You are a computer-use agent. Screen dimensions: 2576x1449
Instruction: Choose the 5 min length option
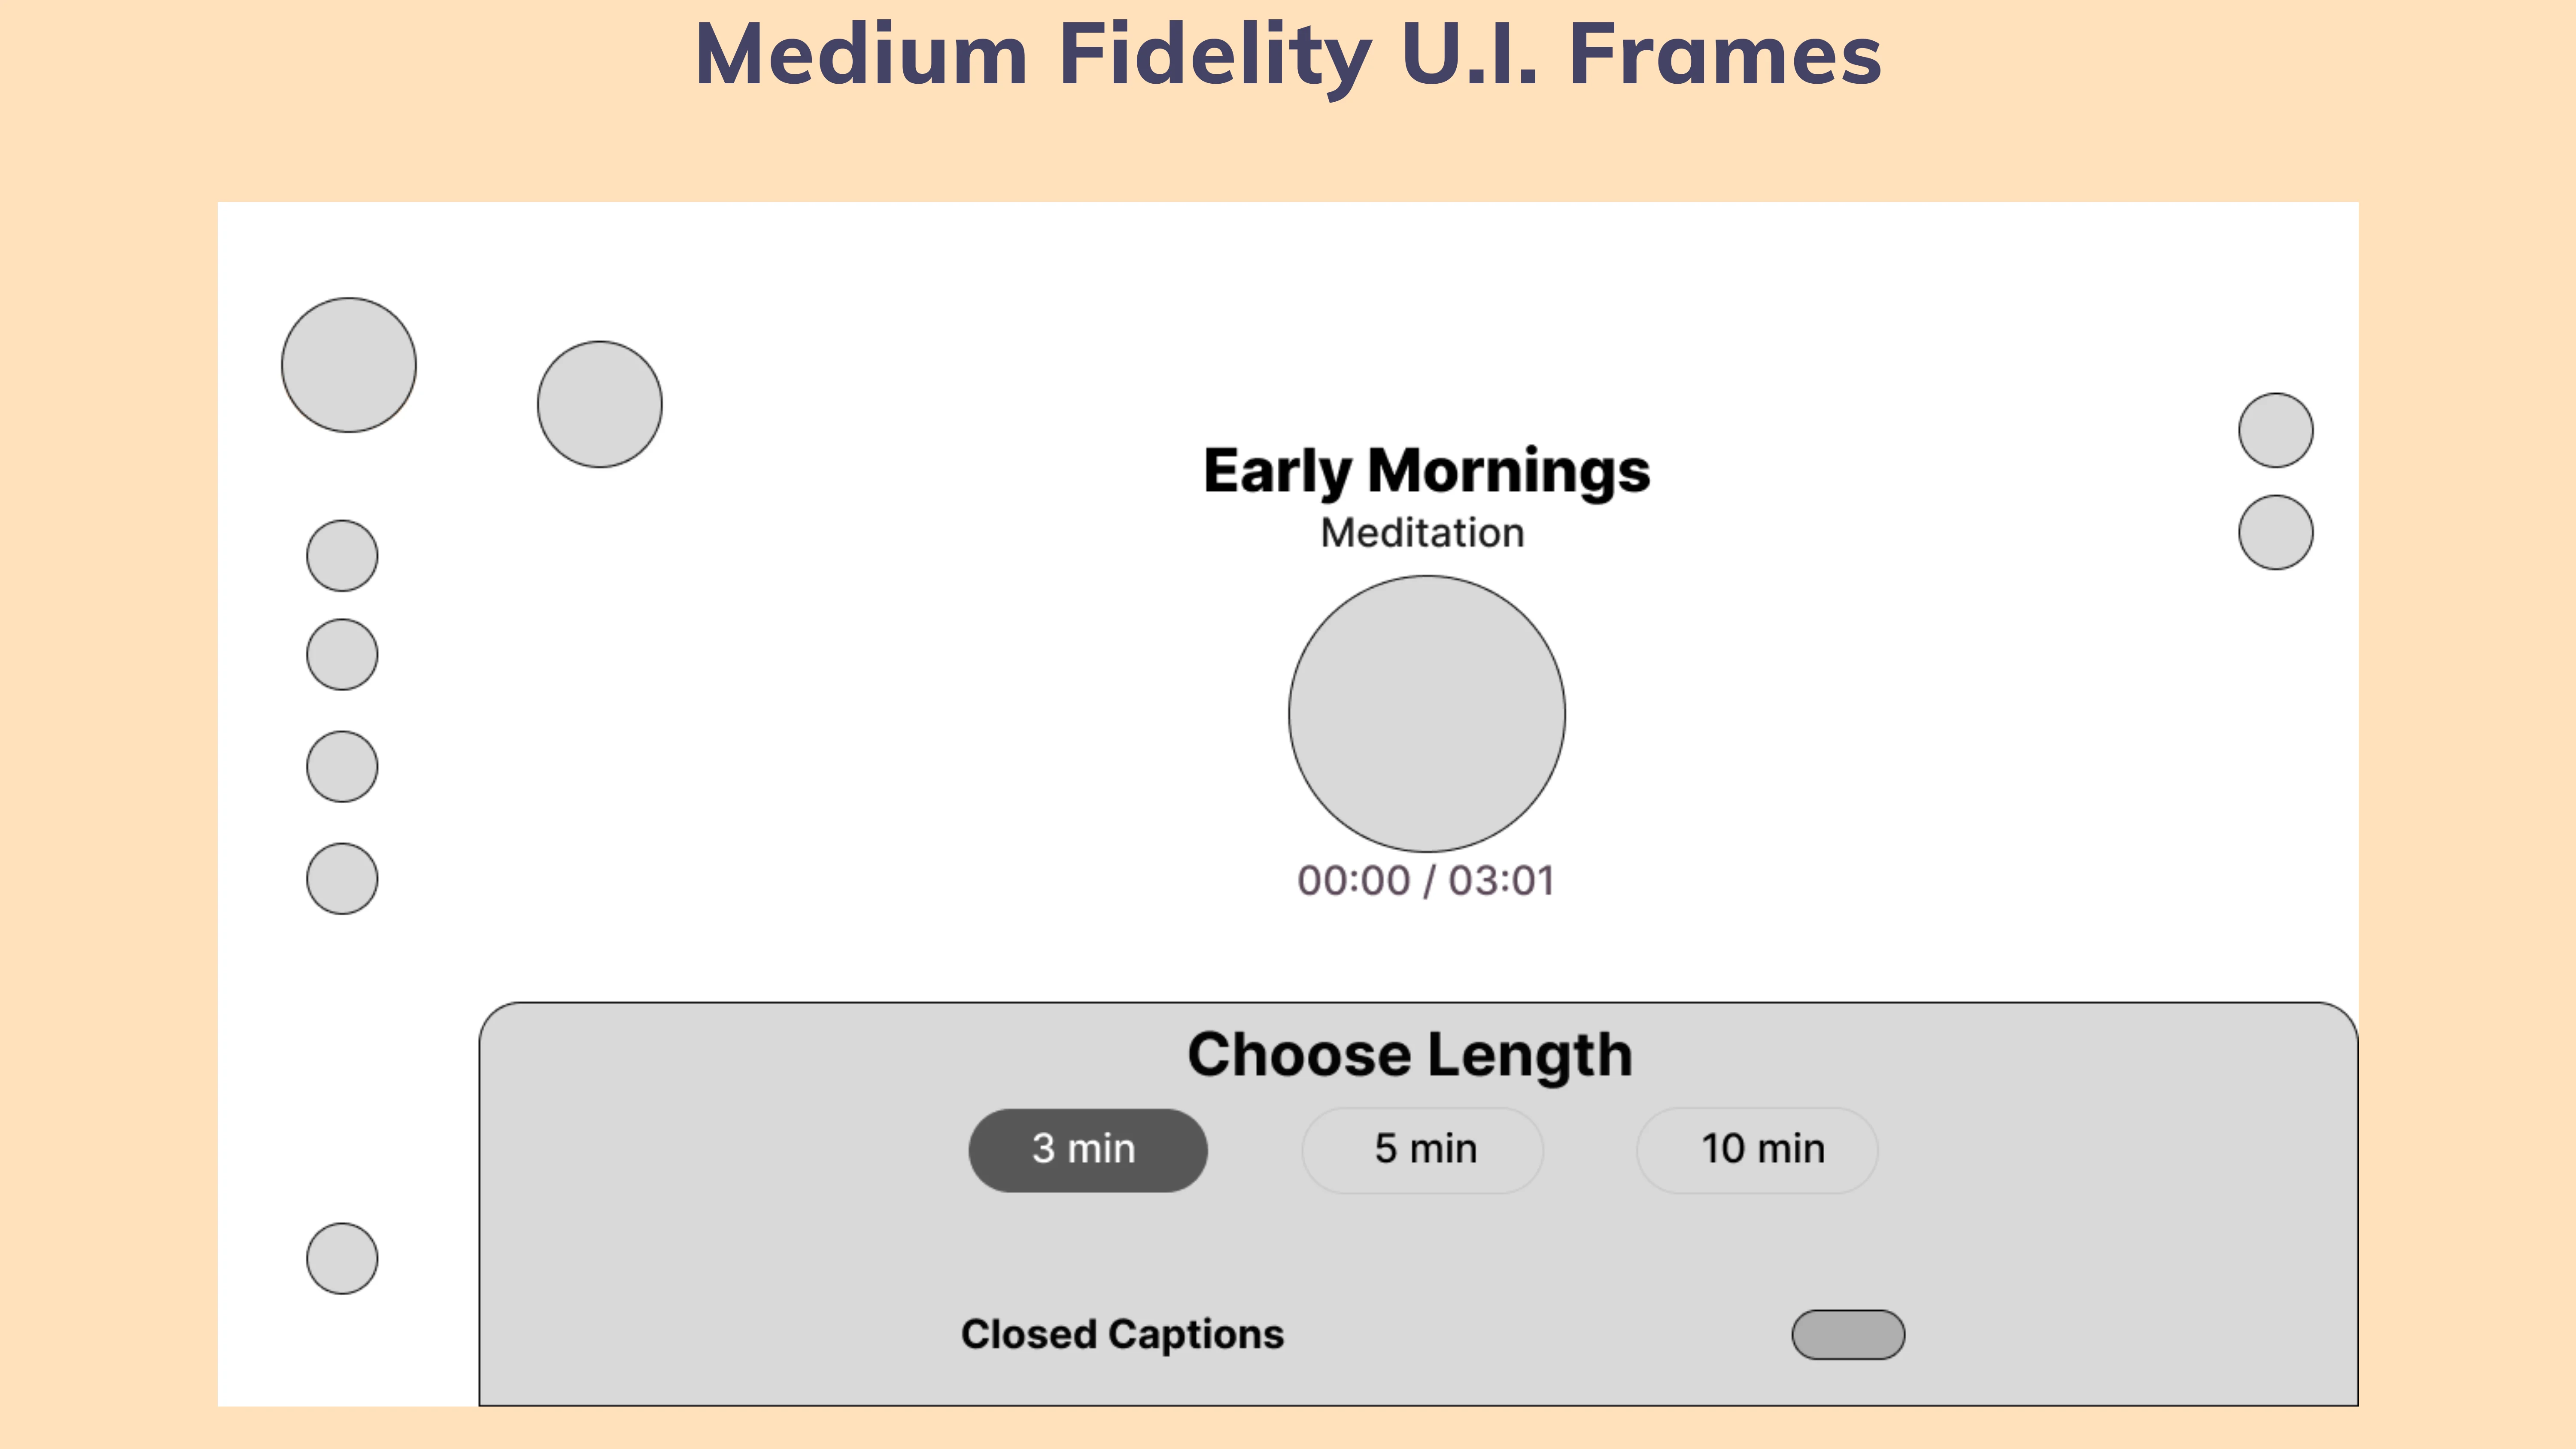pyautogui.click(x=1423, y=1150)
